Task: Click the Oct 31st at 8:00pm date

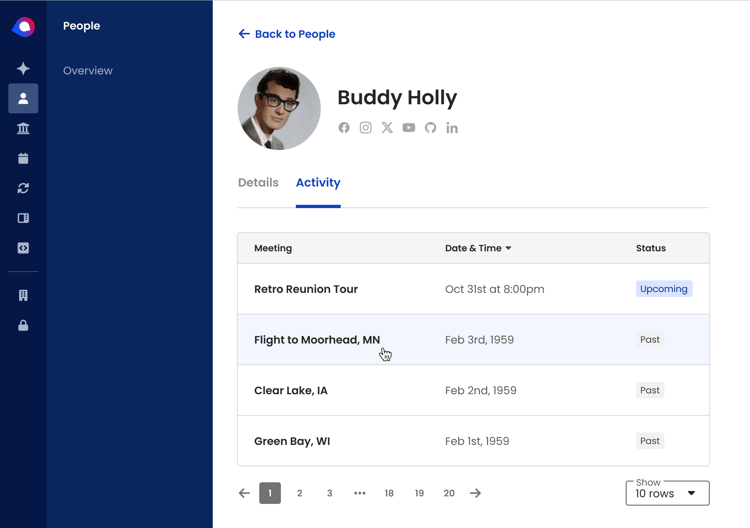Action: 495,289
